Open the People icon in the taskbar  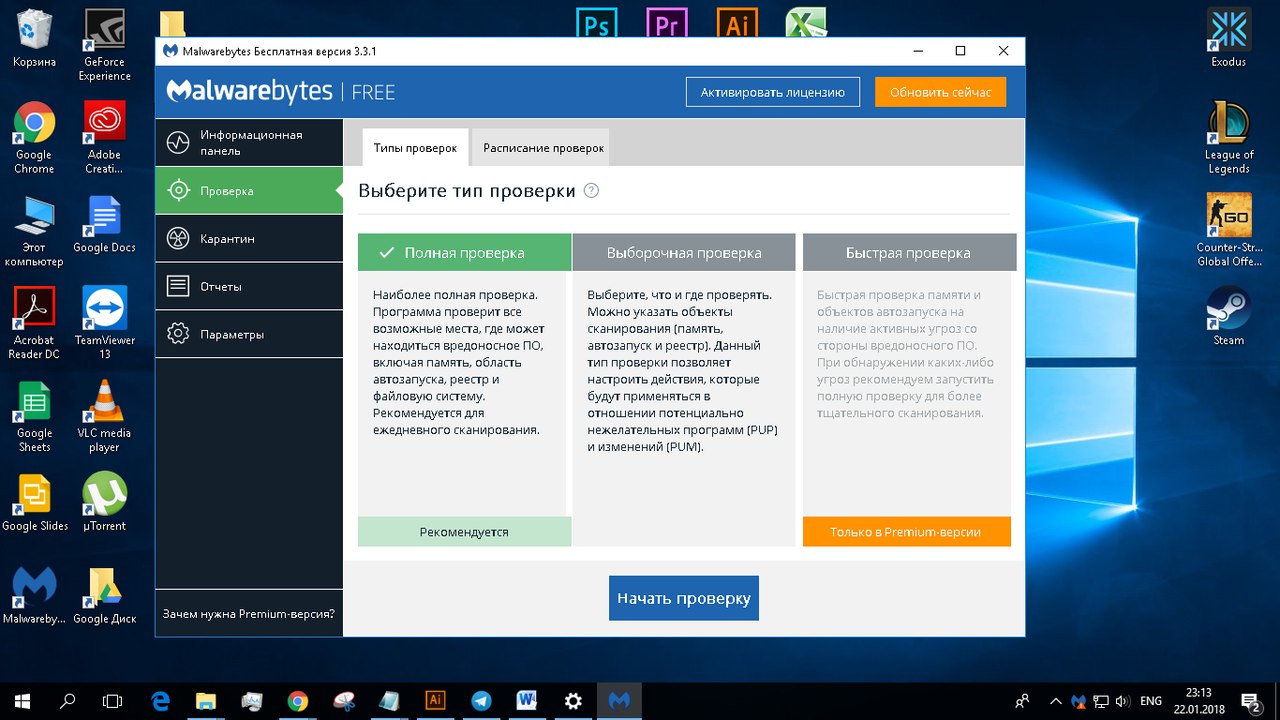pos(1022,701)
